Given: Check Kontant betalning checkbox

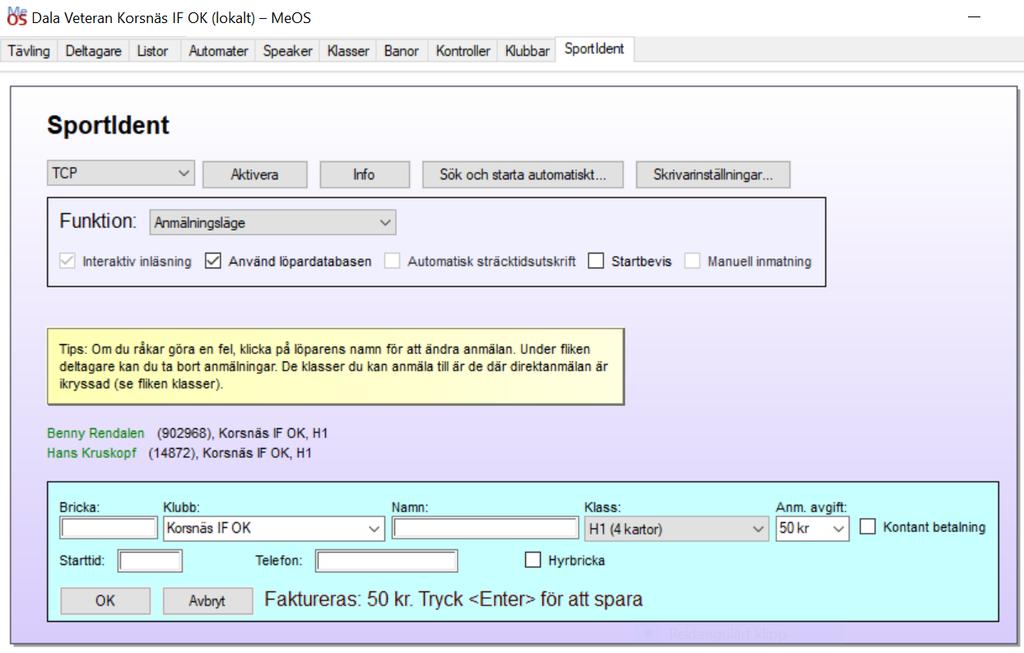Looking at the screenshot, I should coord(867,526).
